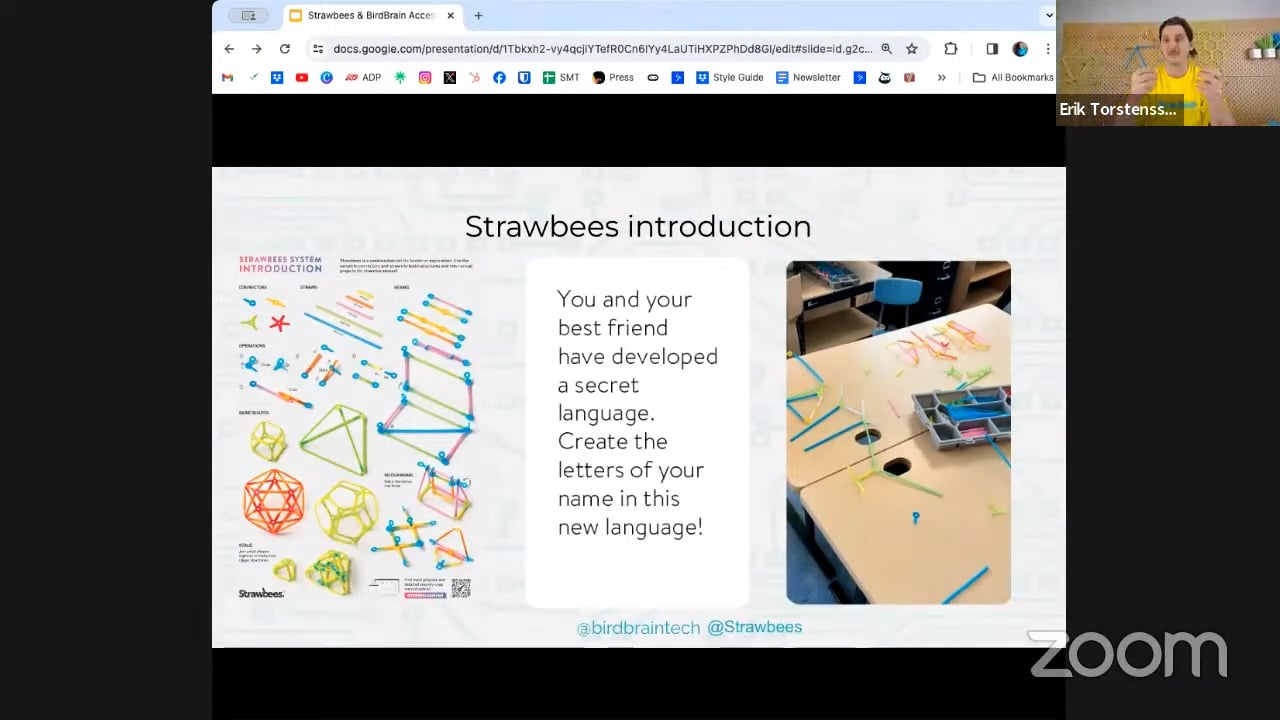Open Chrome's three-dot menu

(x=1047, y=48)
